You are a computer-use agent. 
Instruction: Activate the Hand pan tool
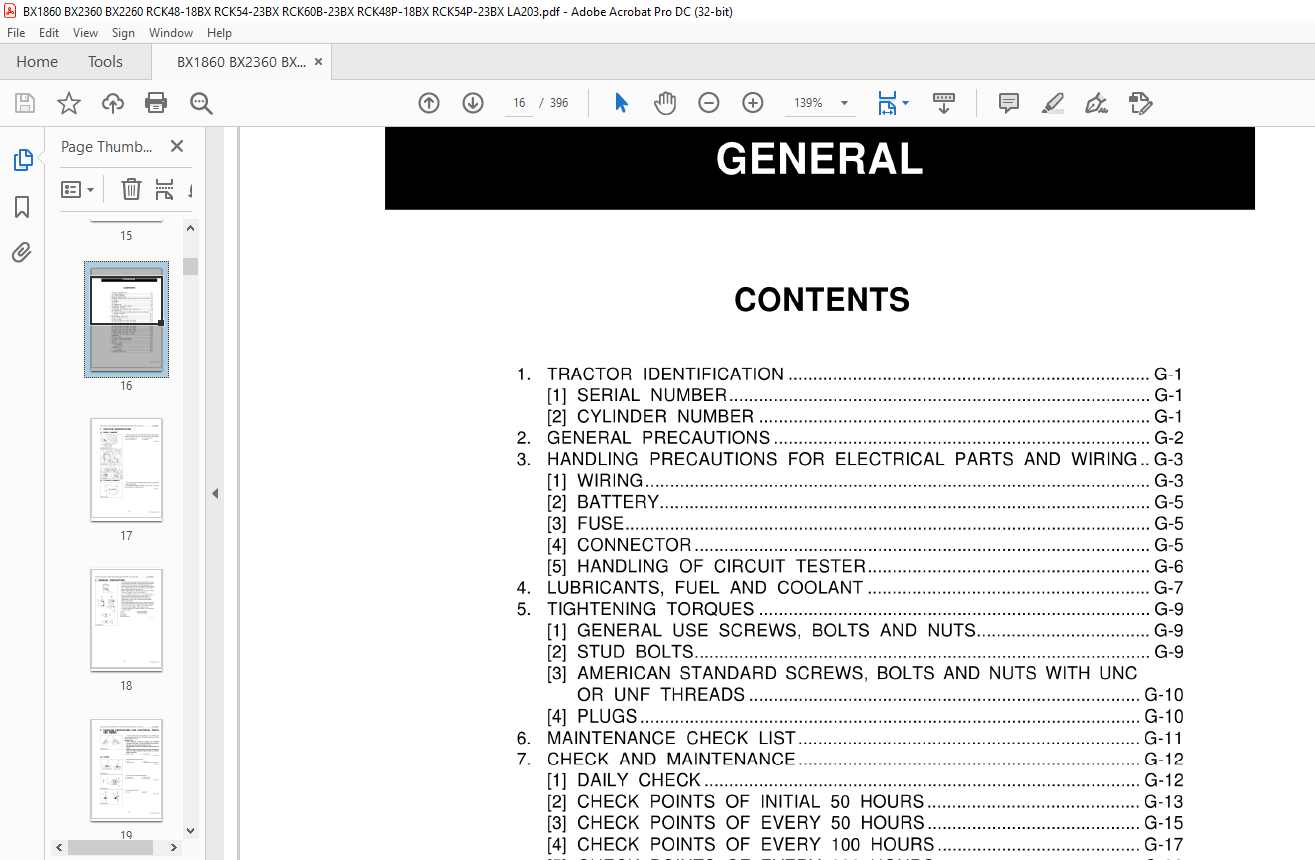(x=665, y=103)
